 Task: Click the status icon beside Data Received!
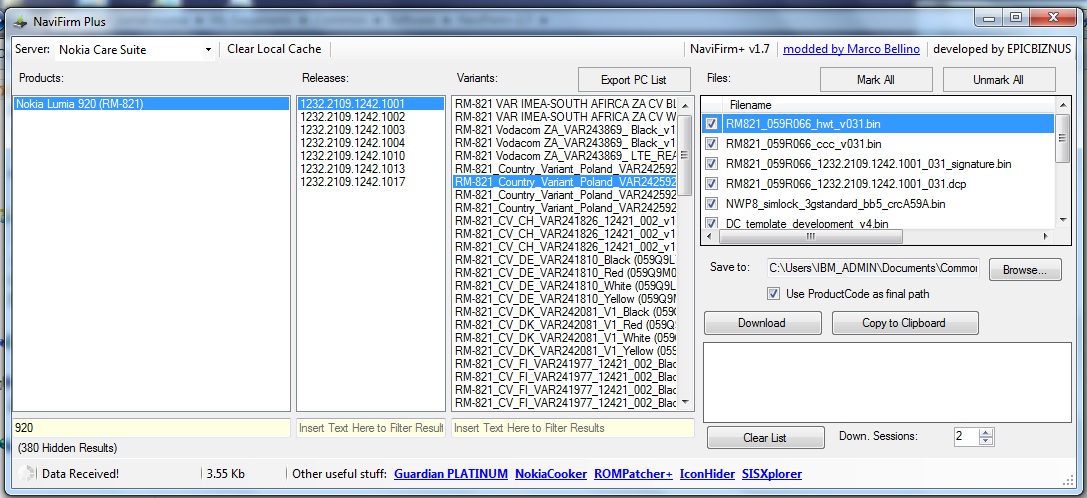(x=26, y=474)
